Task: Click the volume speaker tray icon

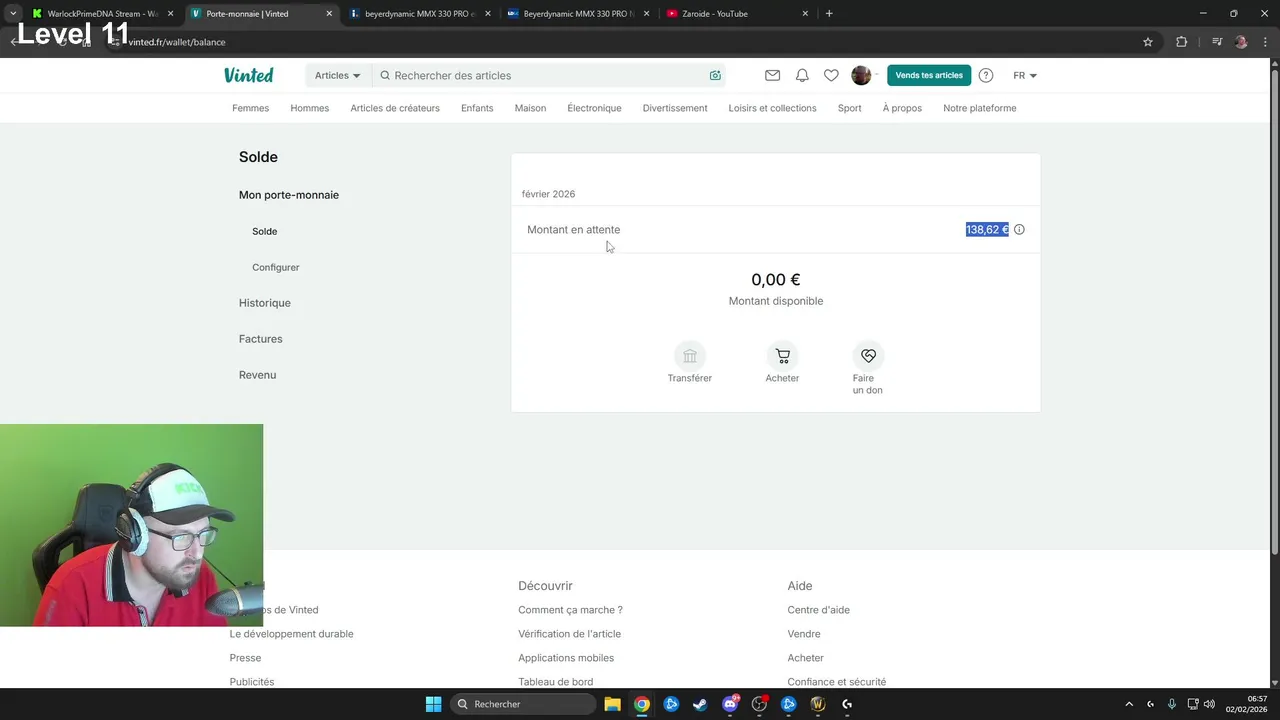Action: coord(1210,704)
